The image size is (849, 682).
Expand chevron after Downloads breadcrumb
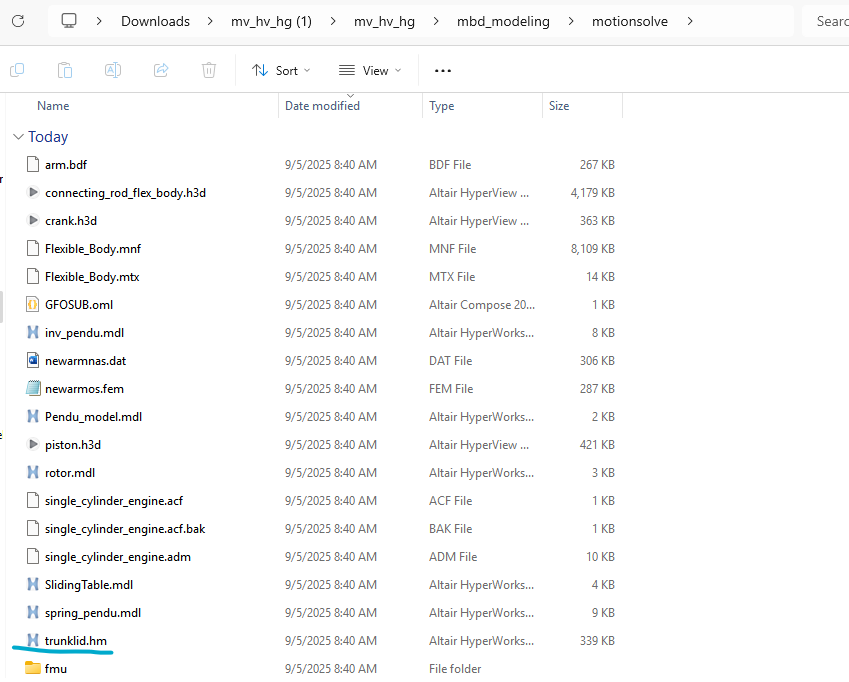click(x=210, y=21)
